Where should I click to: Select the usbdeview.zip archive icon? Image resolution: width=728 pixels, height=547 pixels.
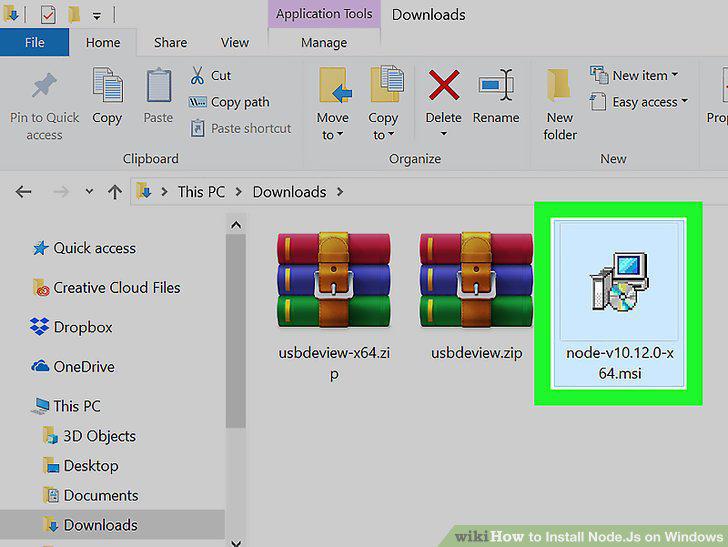tap(476, 280)
